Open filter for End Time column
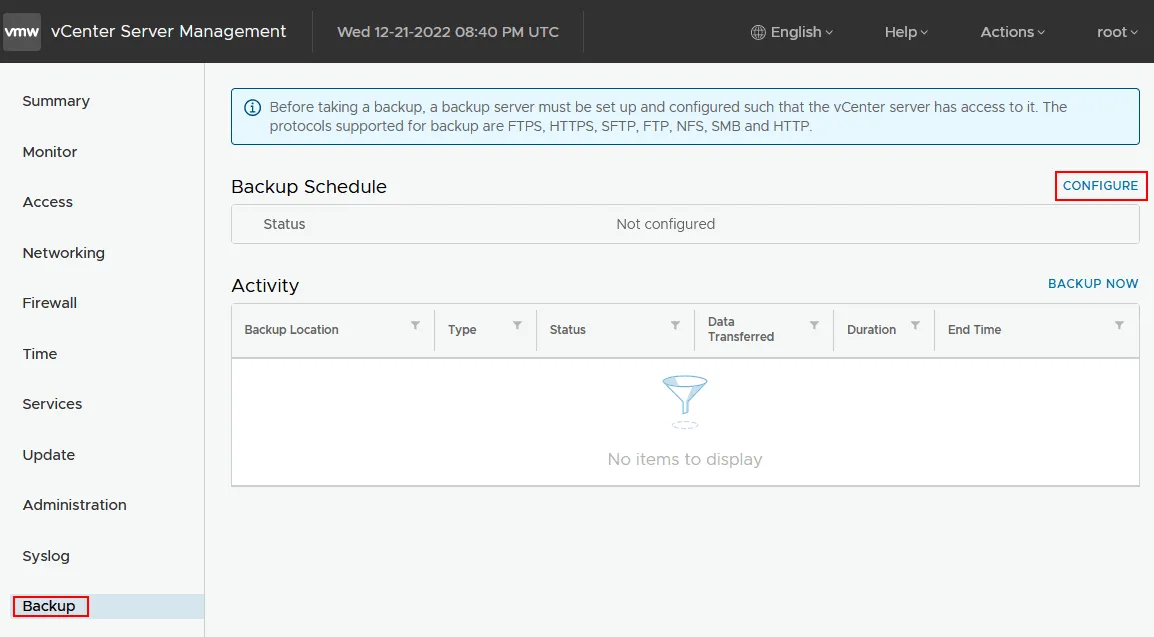The width and height of the screenshot is (1154, 637). click(1119, 326)
